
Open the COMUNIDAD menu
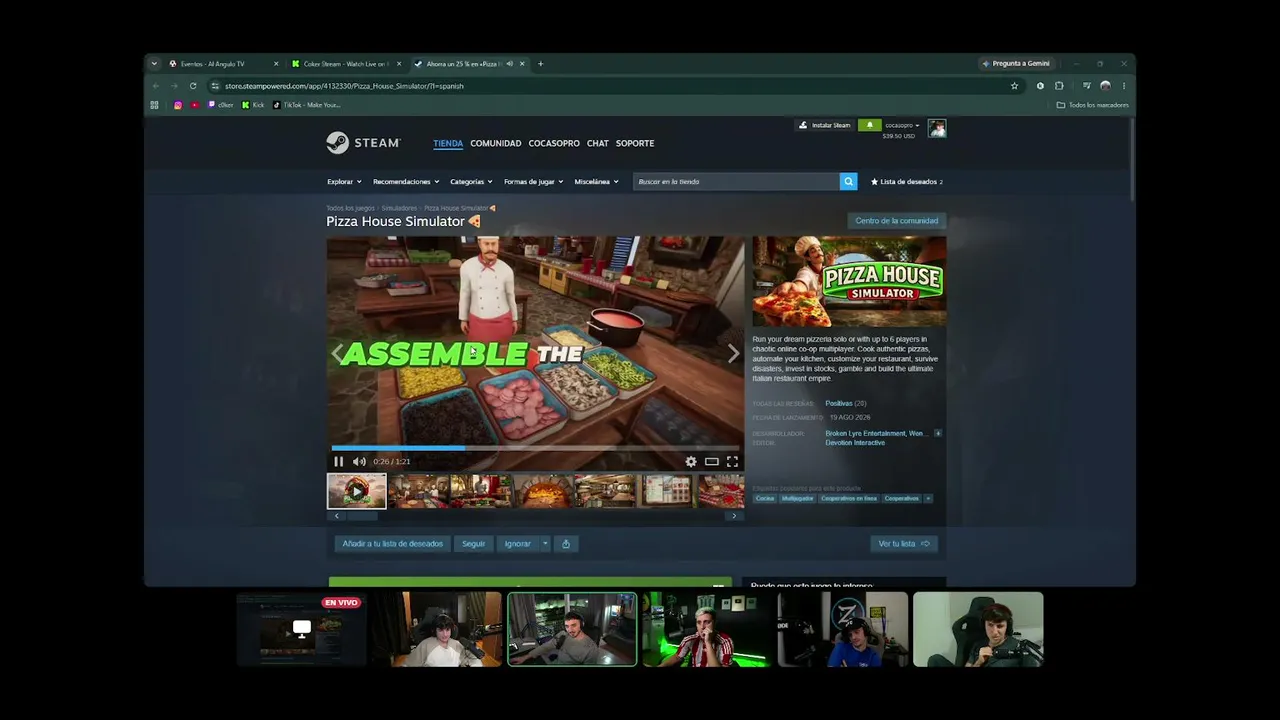point(496,143)
